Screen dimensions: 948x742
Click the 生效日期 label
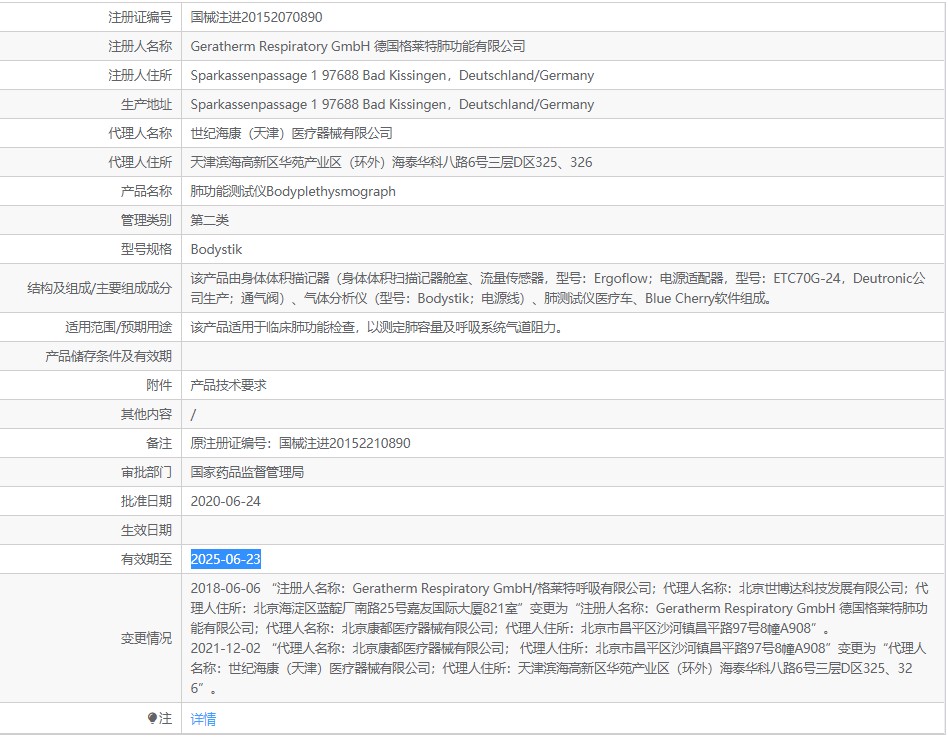pyautogui.click(x=146, y=530)
